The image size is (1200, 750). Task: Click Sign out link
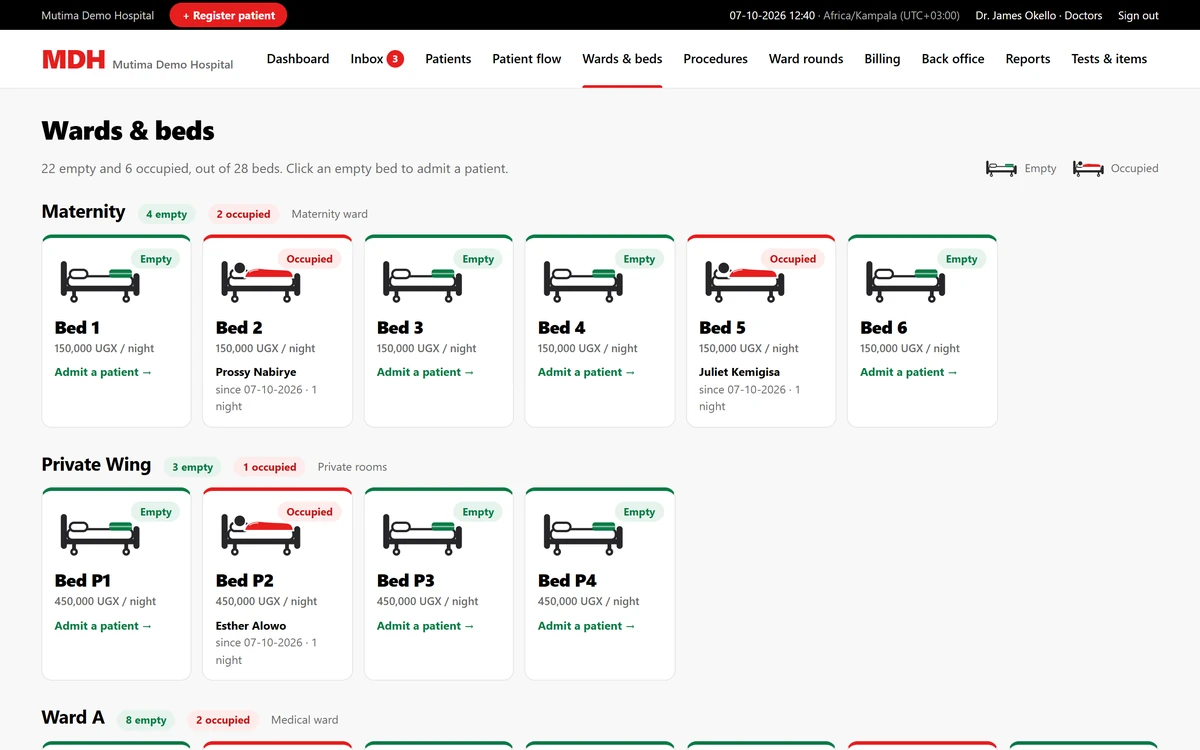pyautogui.click(x=1138, y=15)
